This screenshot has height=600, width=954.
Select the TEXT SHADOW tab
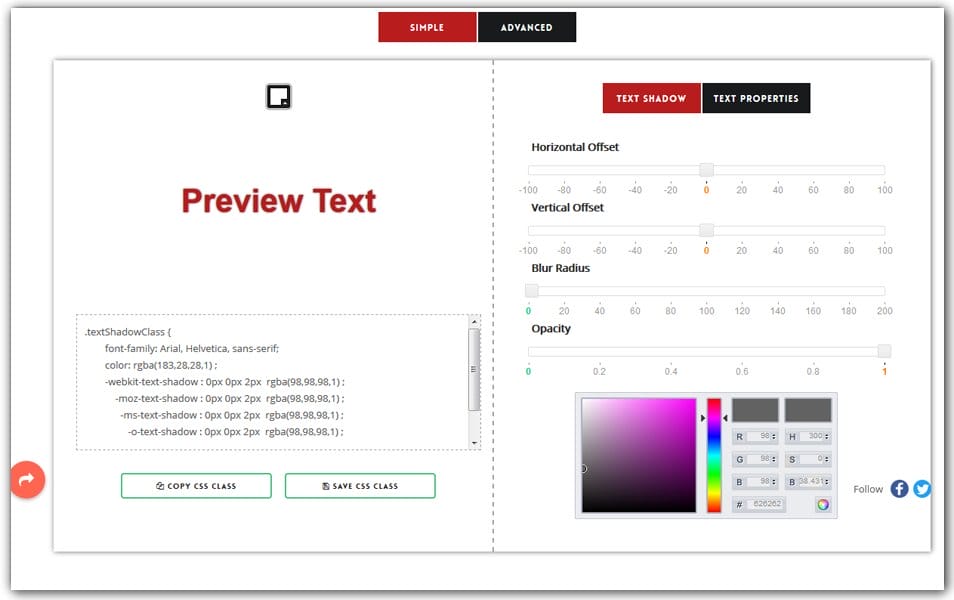tap(651, 99)
